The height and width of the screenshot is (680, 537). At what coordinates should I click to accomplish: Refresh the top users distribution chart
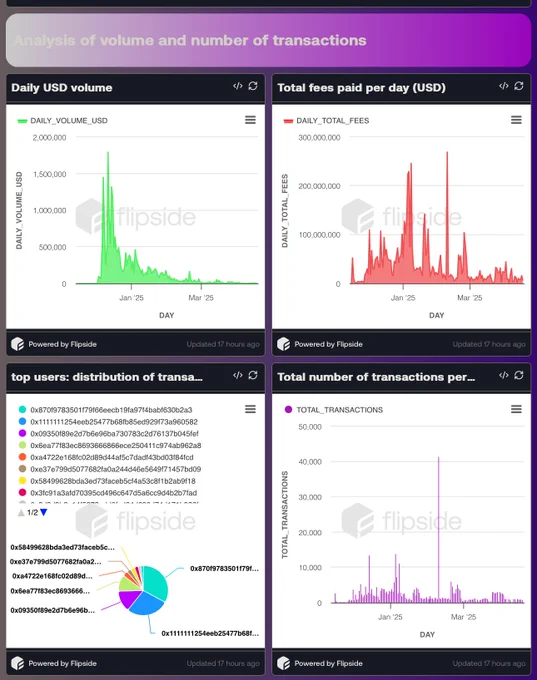(253, 375)
